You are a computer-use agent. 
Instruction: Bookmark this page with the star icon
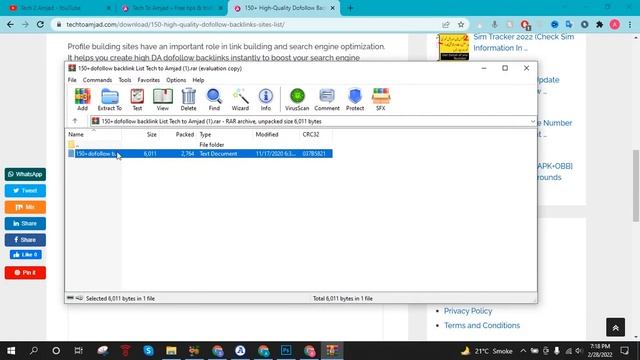point(461,24)
